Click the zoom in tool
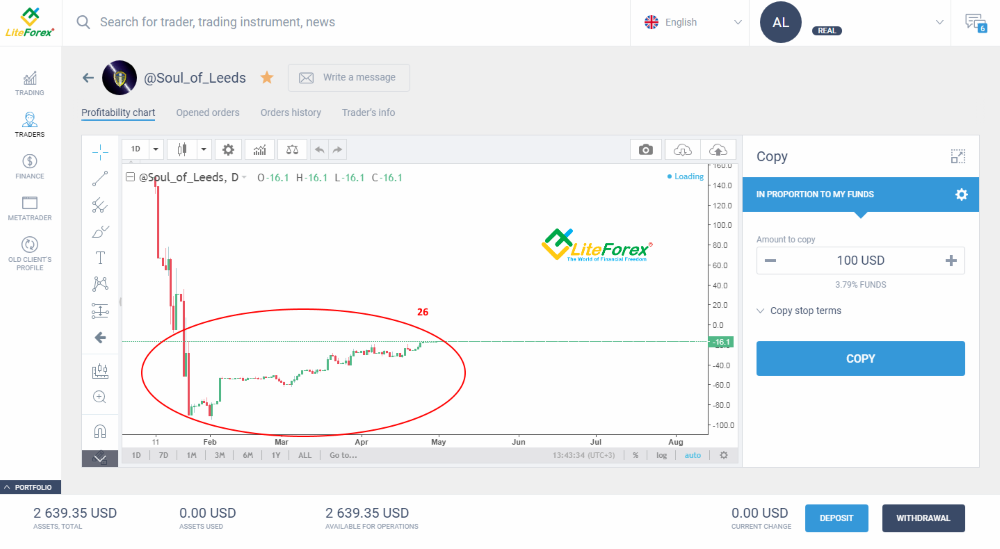The width and height of the screenshot is (1000, 549). point(100,397)
